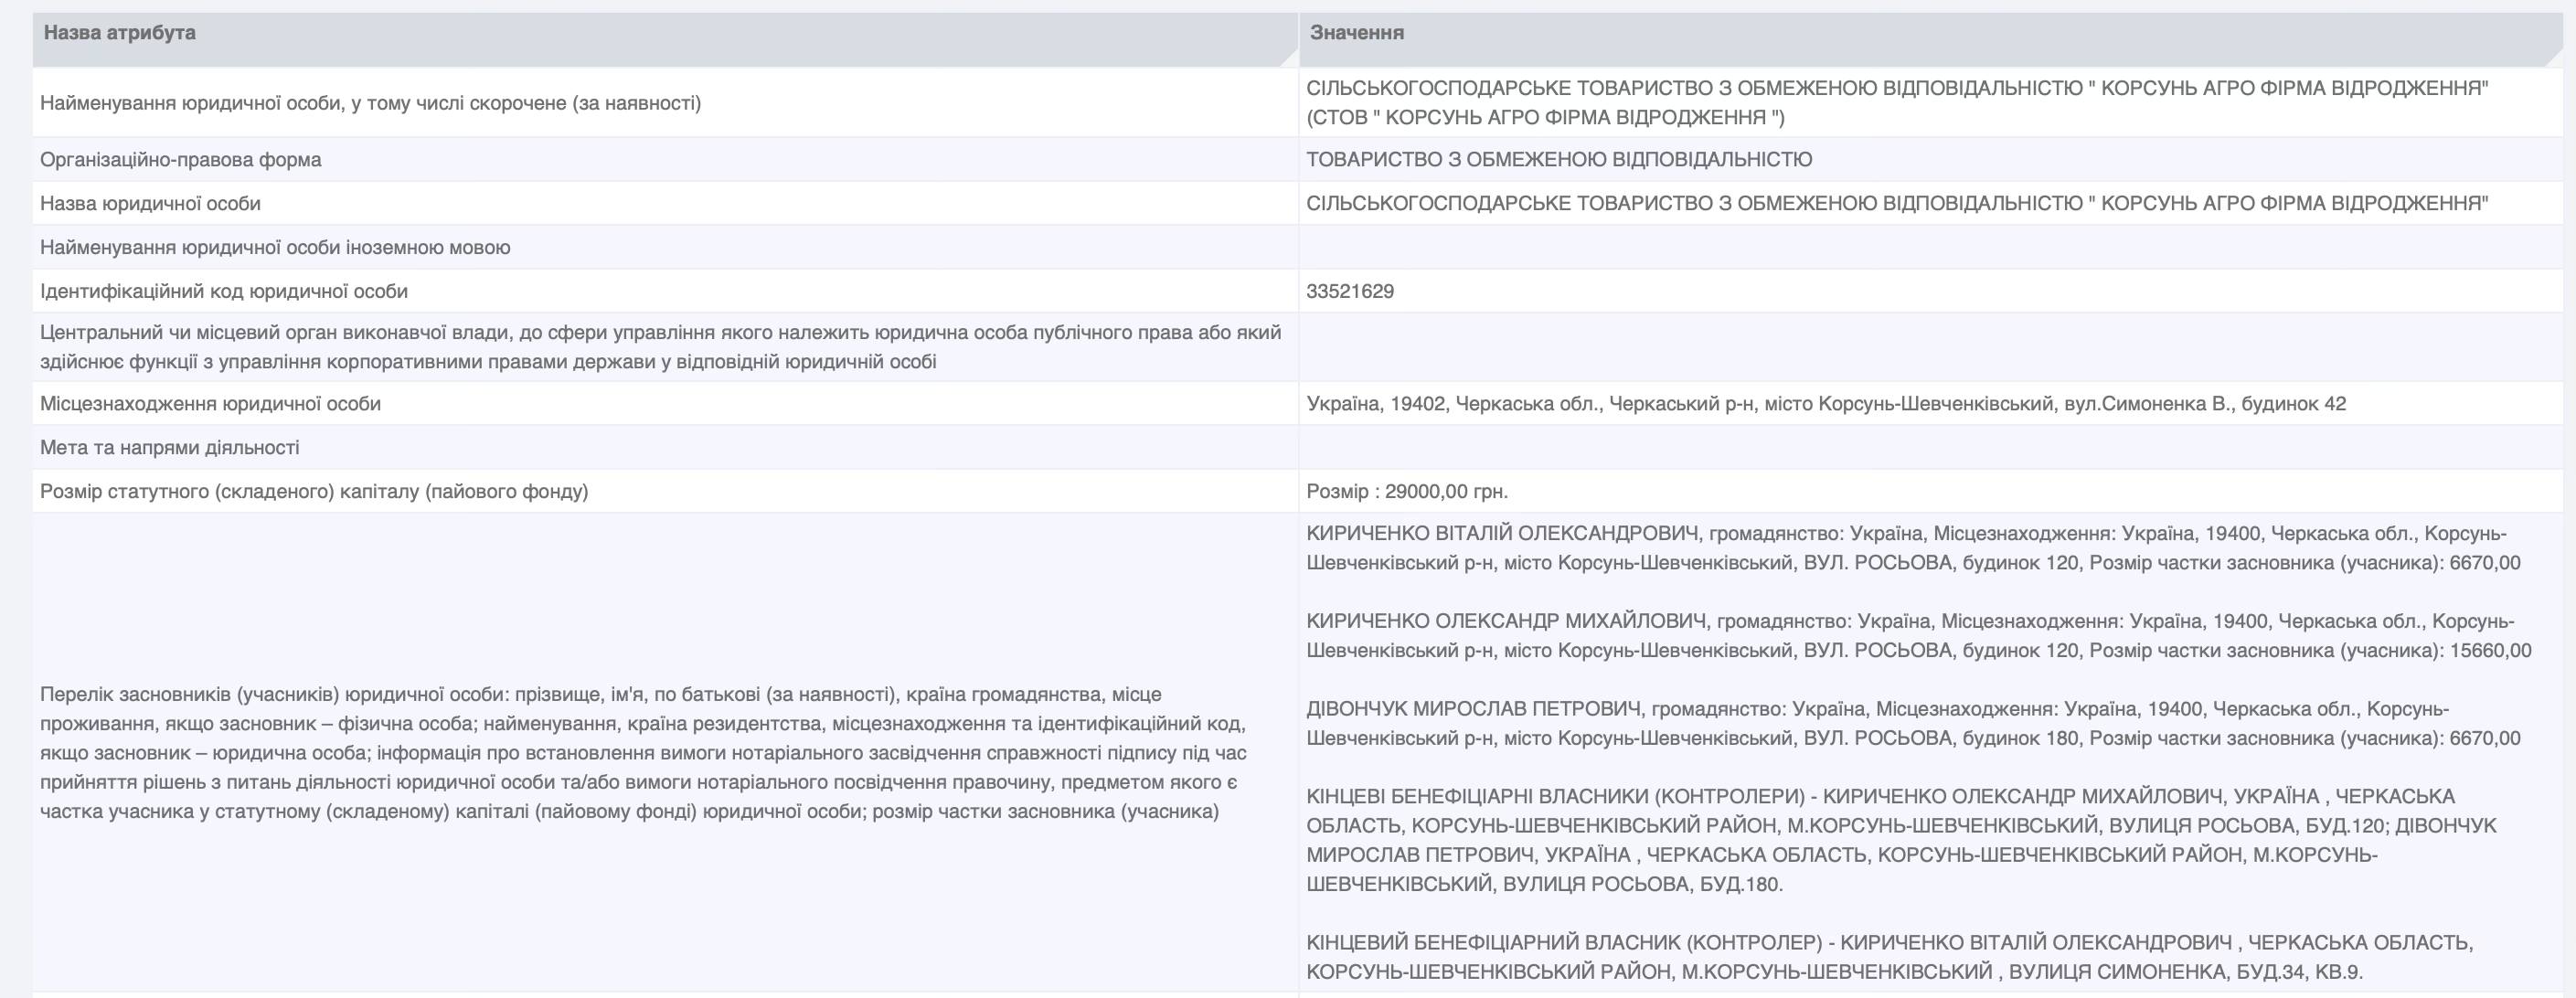Image resolution: width=2576 pixels, height=998 pixels.
Task: Select the "Мета та напрями діяльності" row
Action: tap(170, 448)
